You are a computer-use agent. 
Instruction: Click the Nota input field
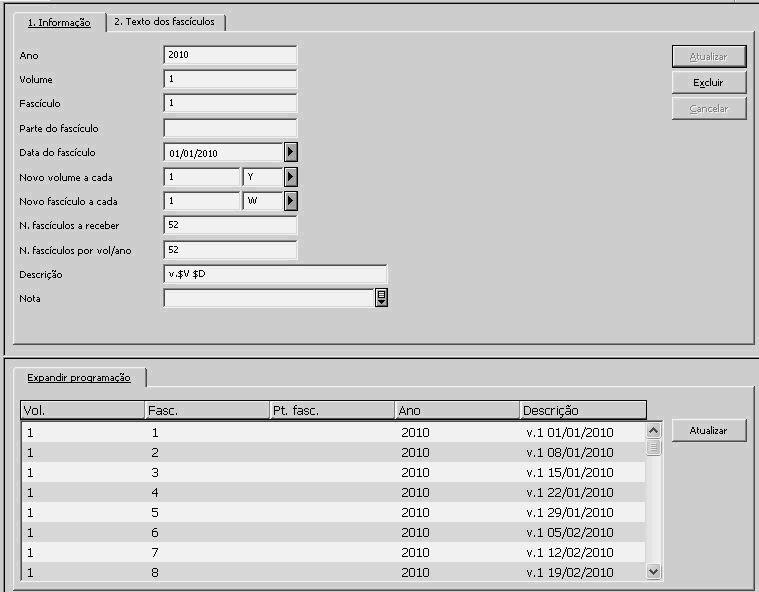pos(269,298)
